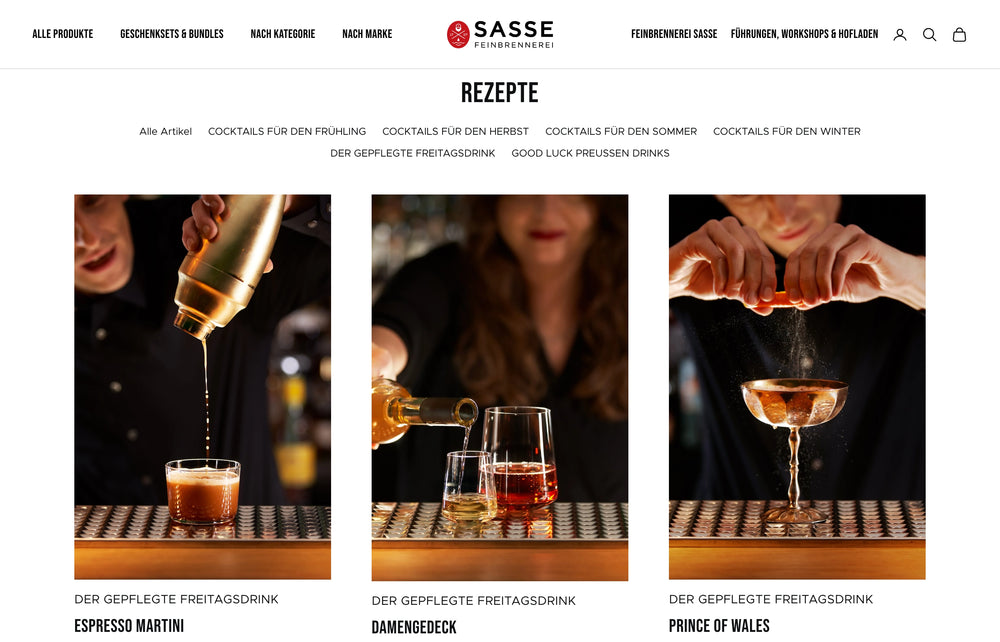Select Der gepflegte Freitagsdrink filter

pyautogui.click(x=413, y=153)
